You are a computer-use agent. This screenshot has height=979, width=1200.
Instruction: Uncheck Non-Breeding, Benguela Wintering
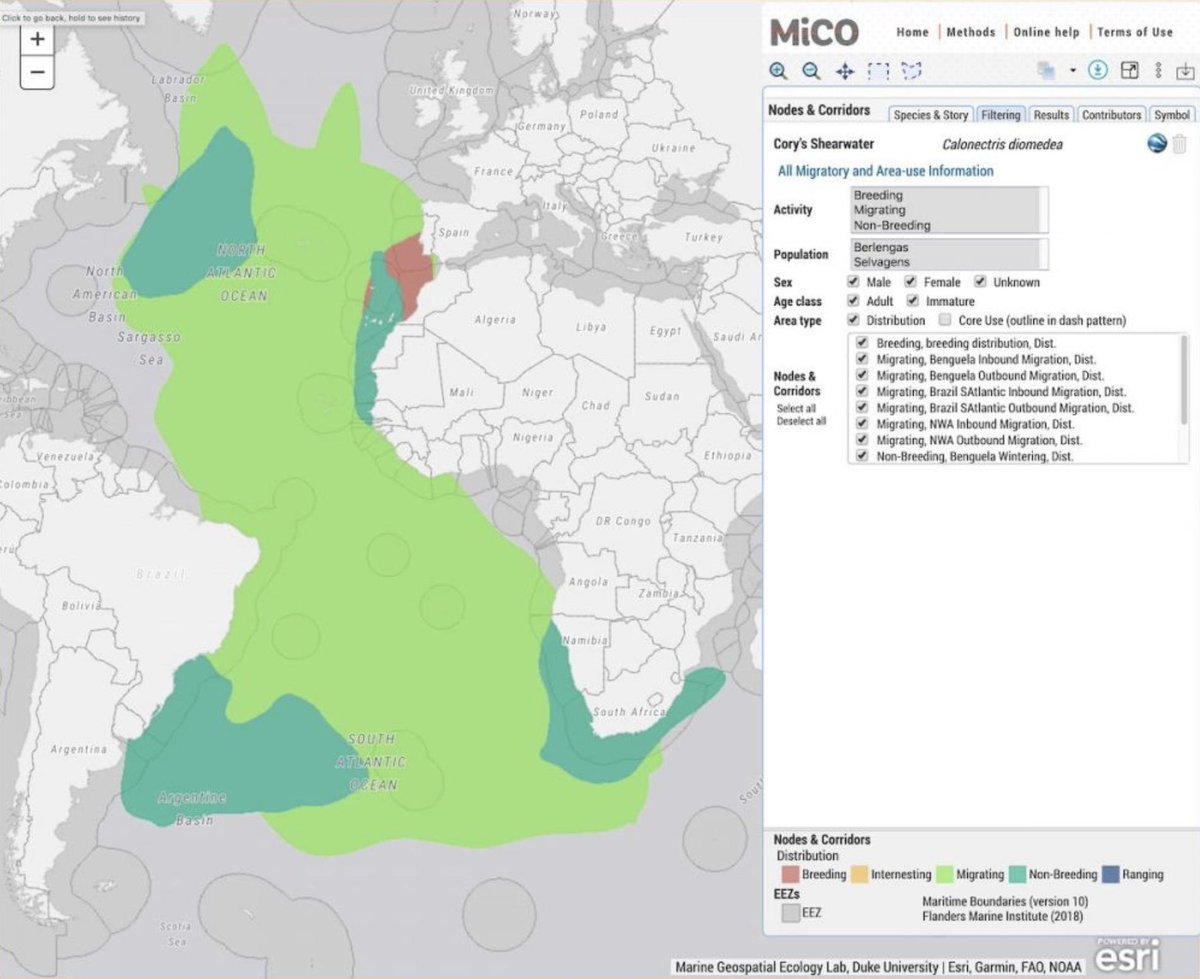pyautogui.click(x=861, y=456)
